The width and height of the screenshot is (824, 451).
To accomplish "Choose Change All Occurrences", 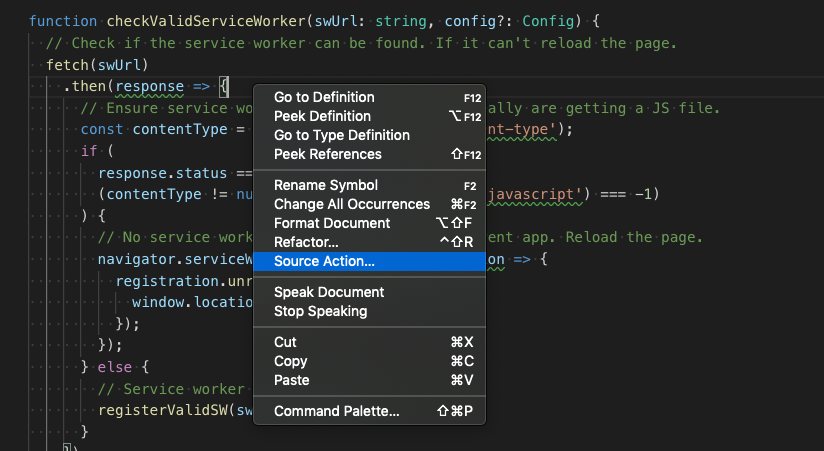I will click(x=351, y=204).
